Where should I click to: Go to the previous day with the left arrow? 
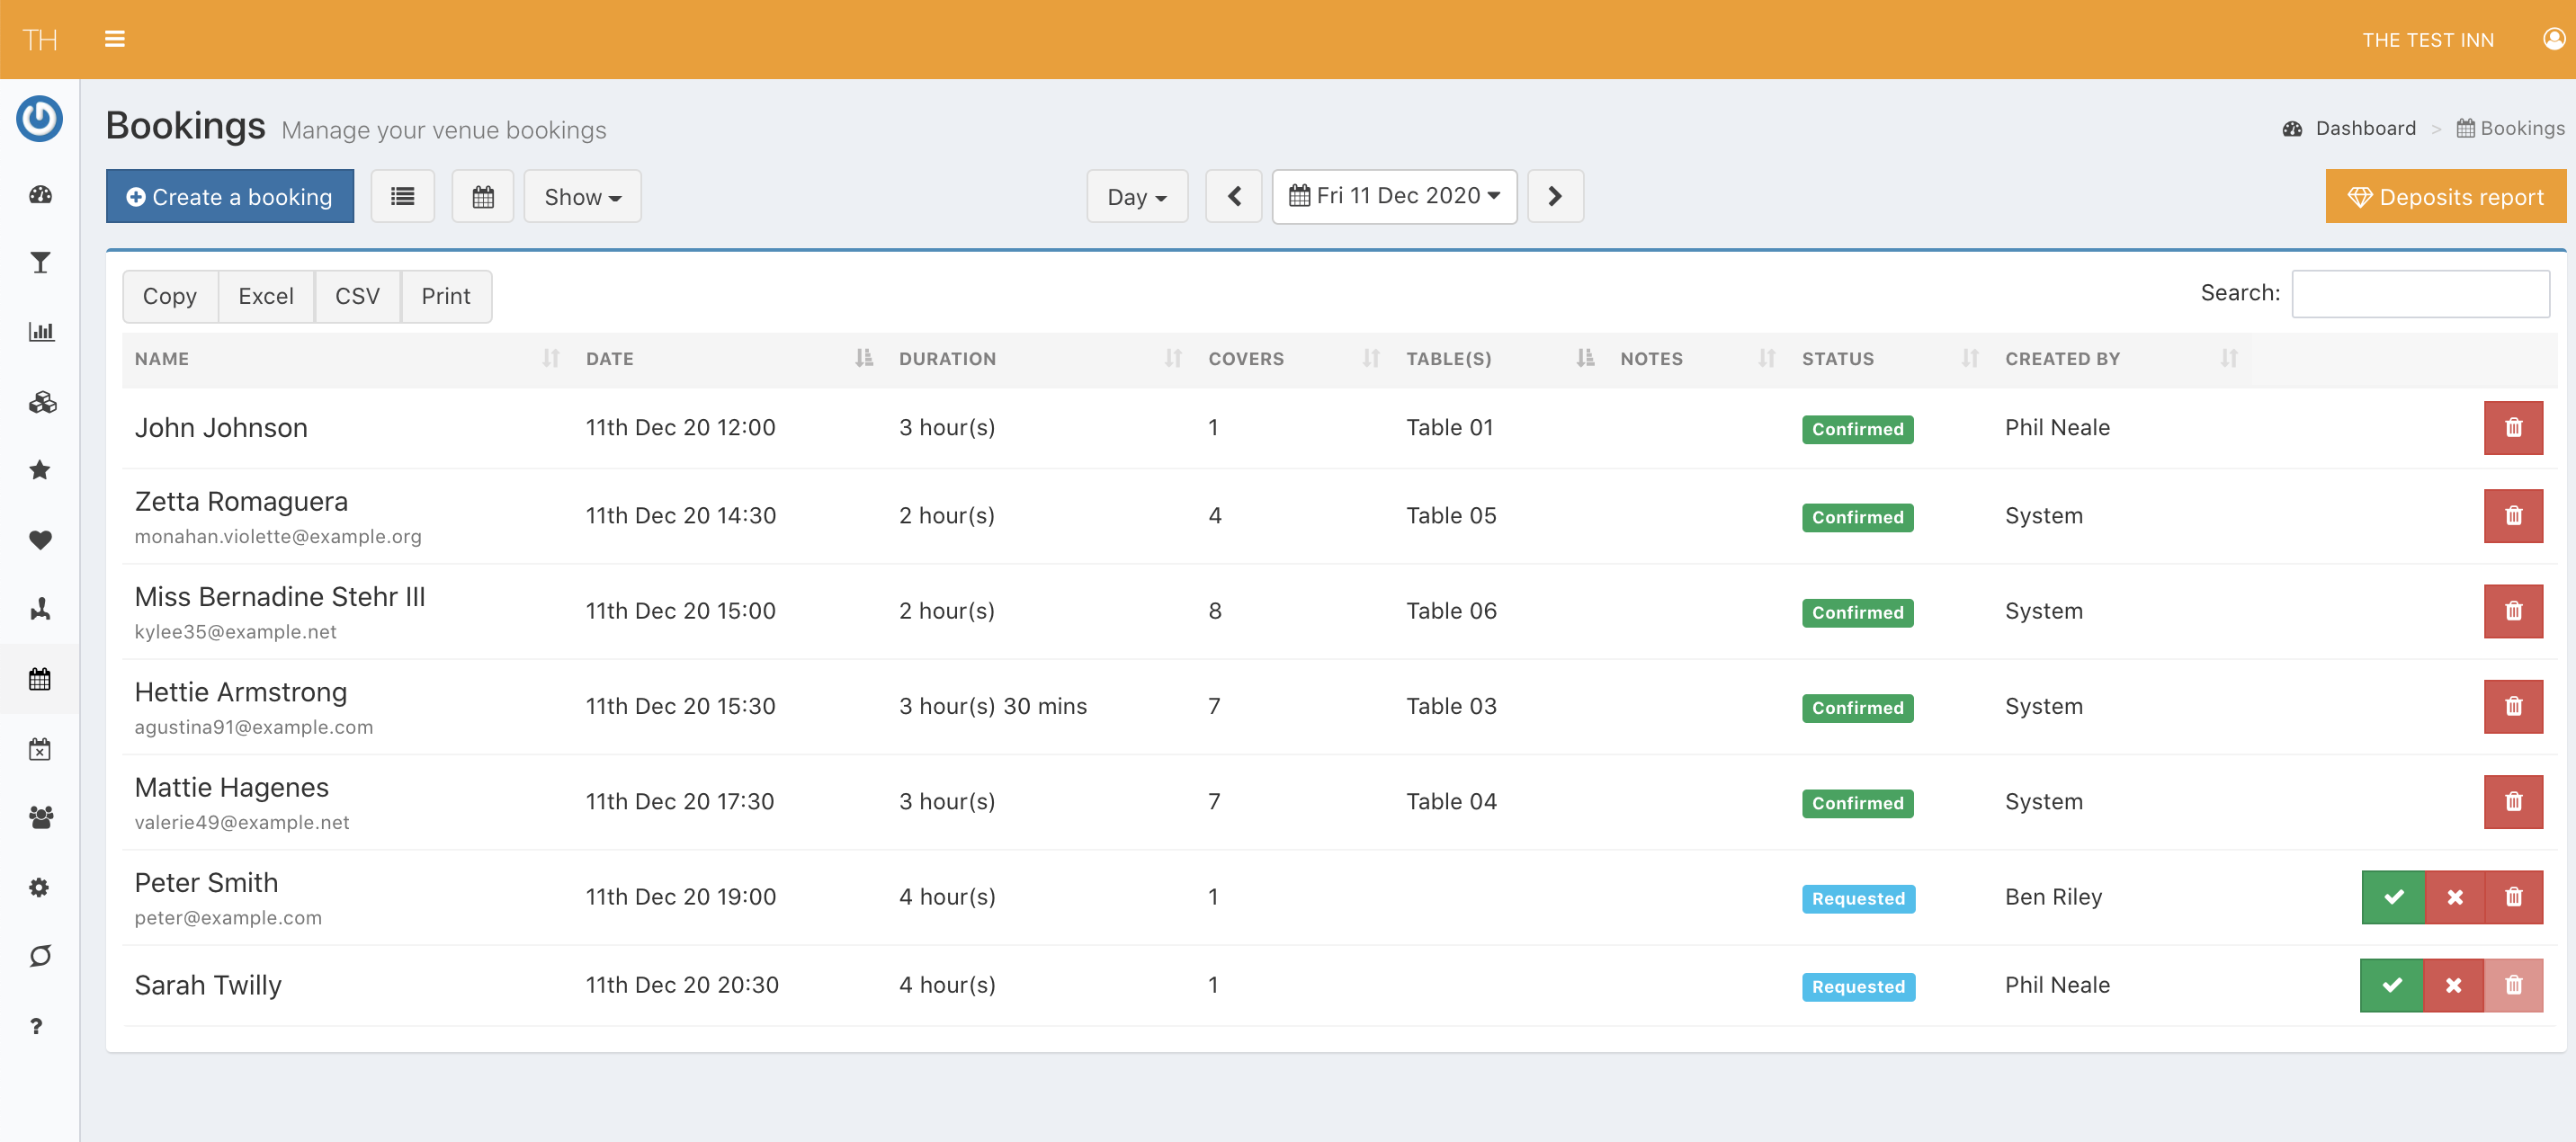pos(1234,197)
